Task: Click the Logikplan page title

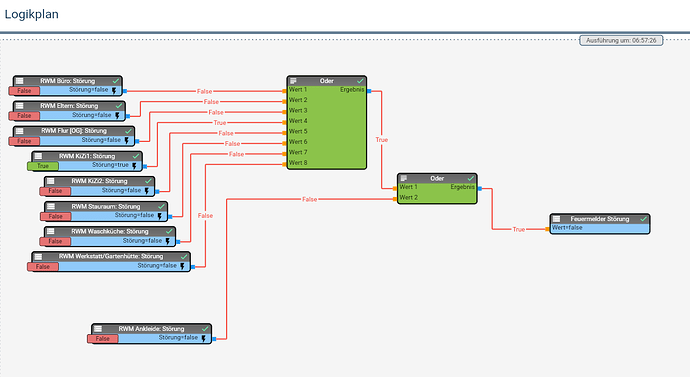Action: click(31, 14)
